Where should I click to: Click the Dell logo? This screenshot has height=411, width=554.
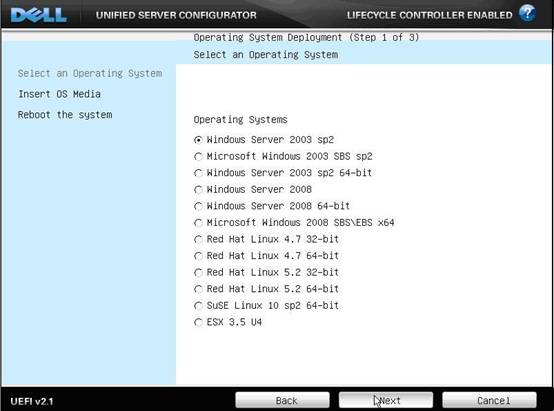[x=39, y=15]
